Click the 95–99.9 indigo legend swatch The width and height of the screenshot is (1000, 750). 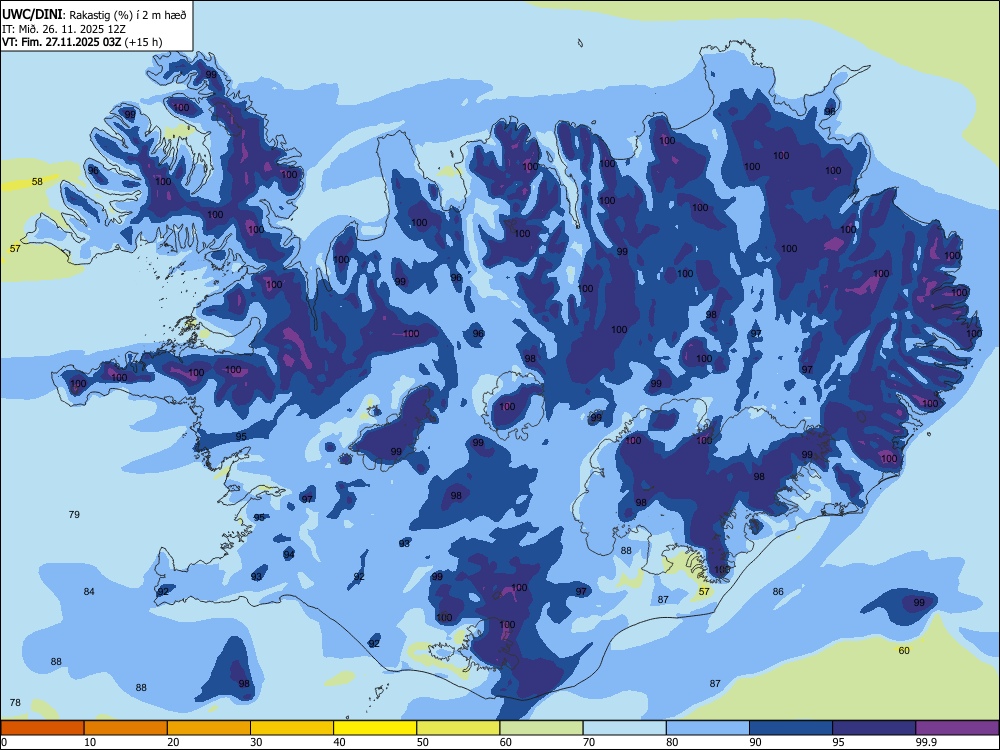click(x=874, y=728)
